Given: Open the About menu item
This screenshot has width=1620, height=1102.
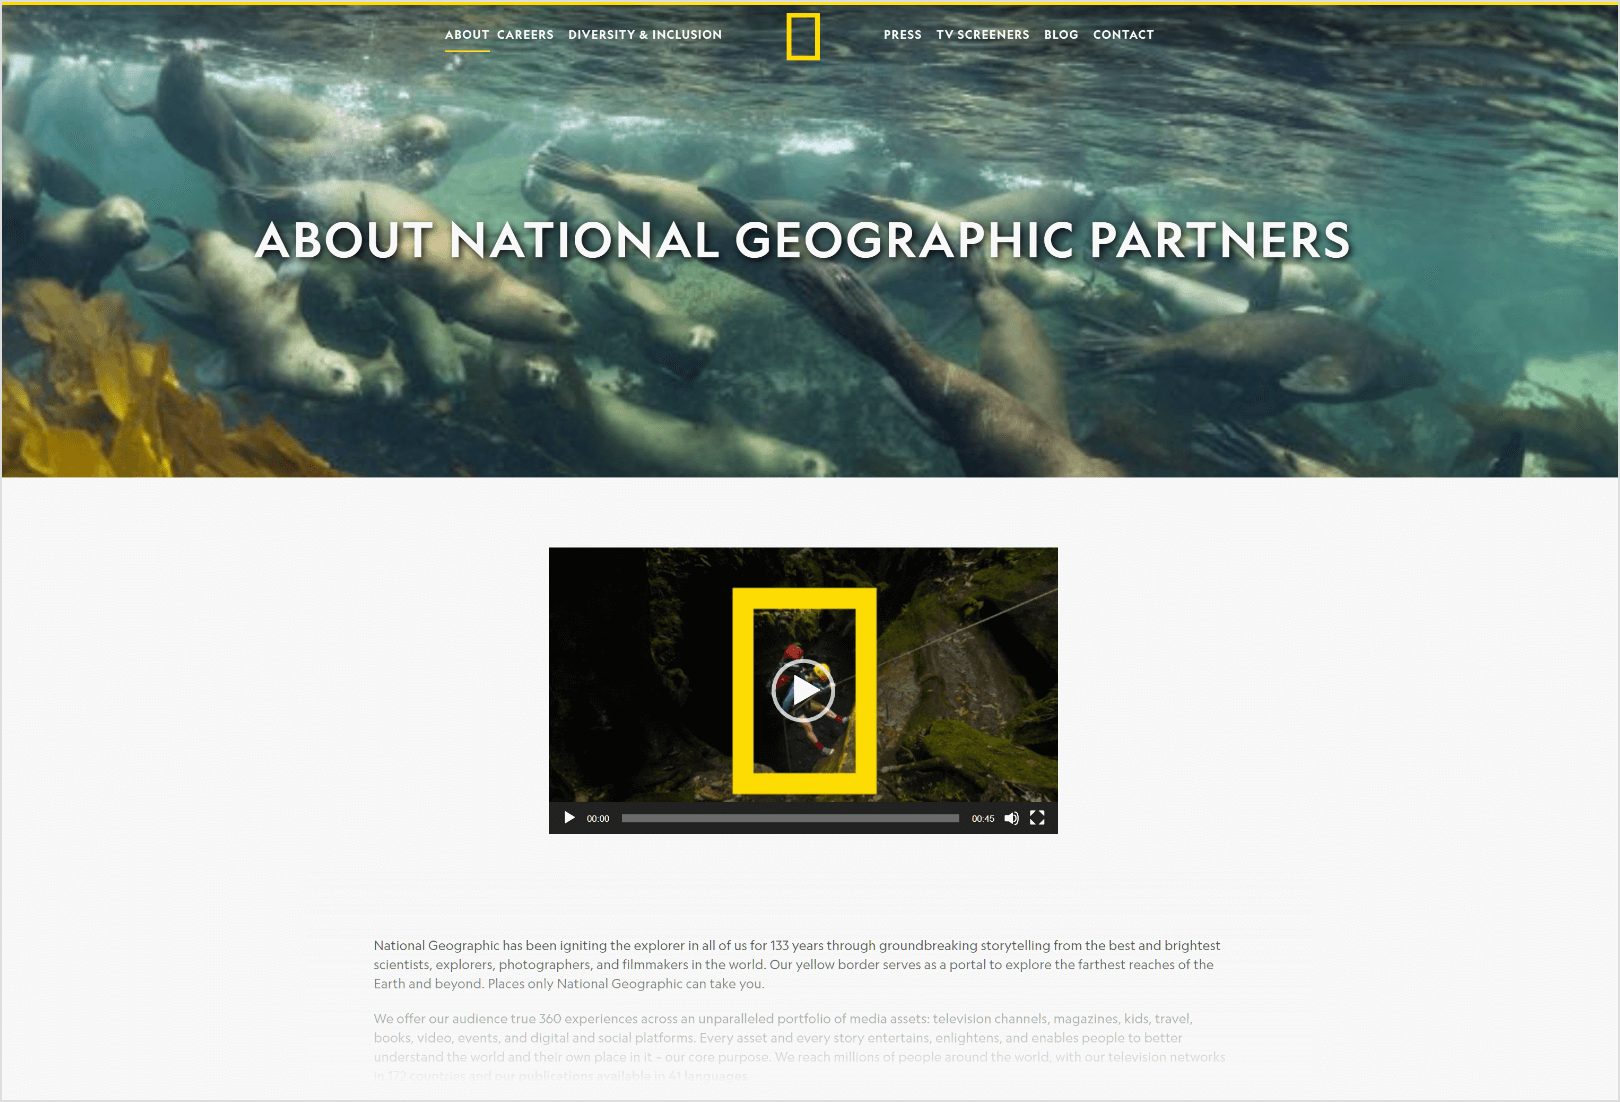Looking at the screenshot, I should [x=467, y=34].
